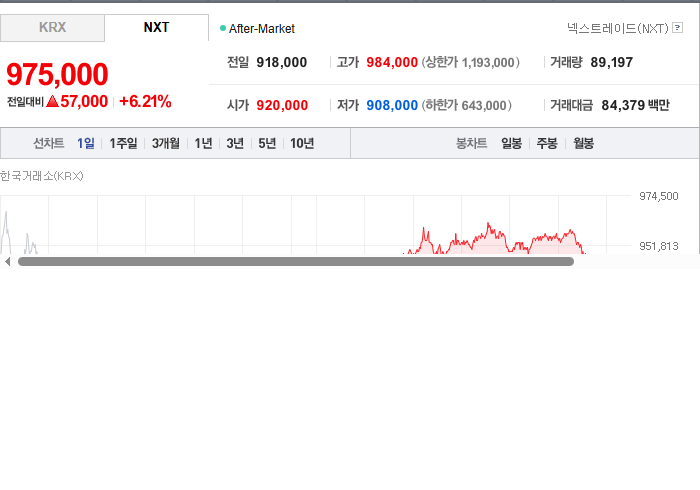This screenshot has height=490, width=700.
Task: Click the lower limit price 643,000
Action: click(x=484, y=105)
